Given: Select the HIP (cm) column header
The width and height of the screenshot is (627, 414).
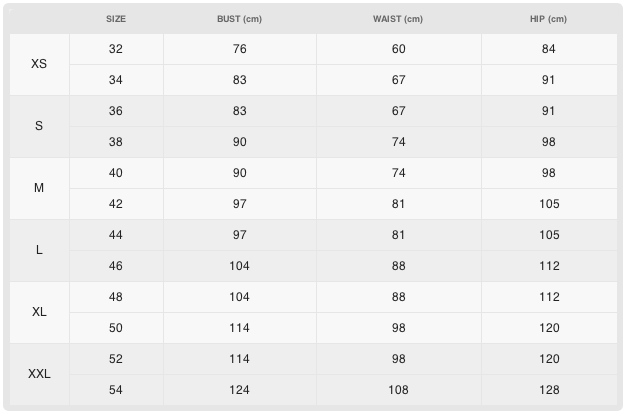Looking at the screenshot, I should (548, 19).
